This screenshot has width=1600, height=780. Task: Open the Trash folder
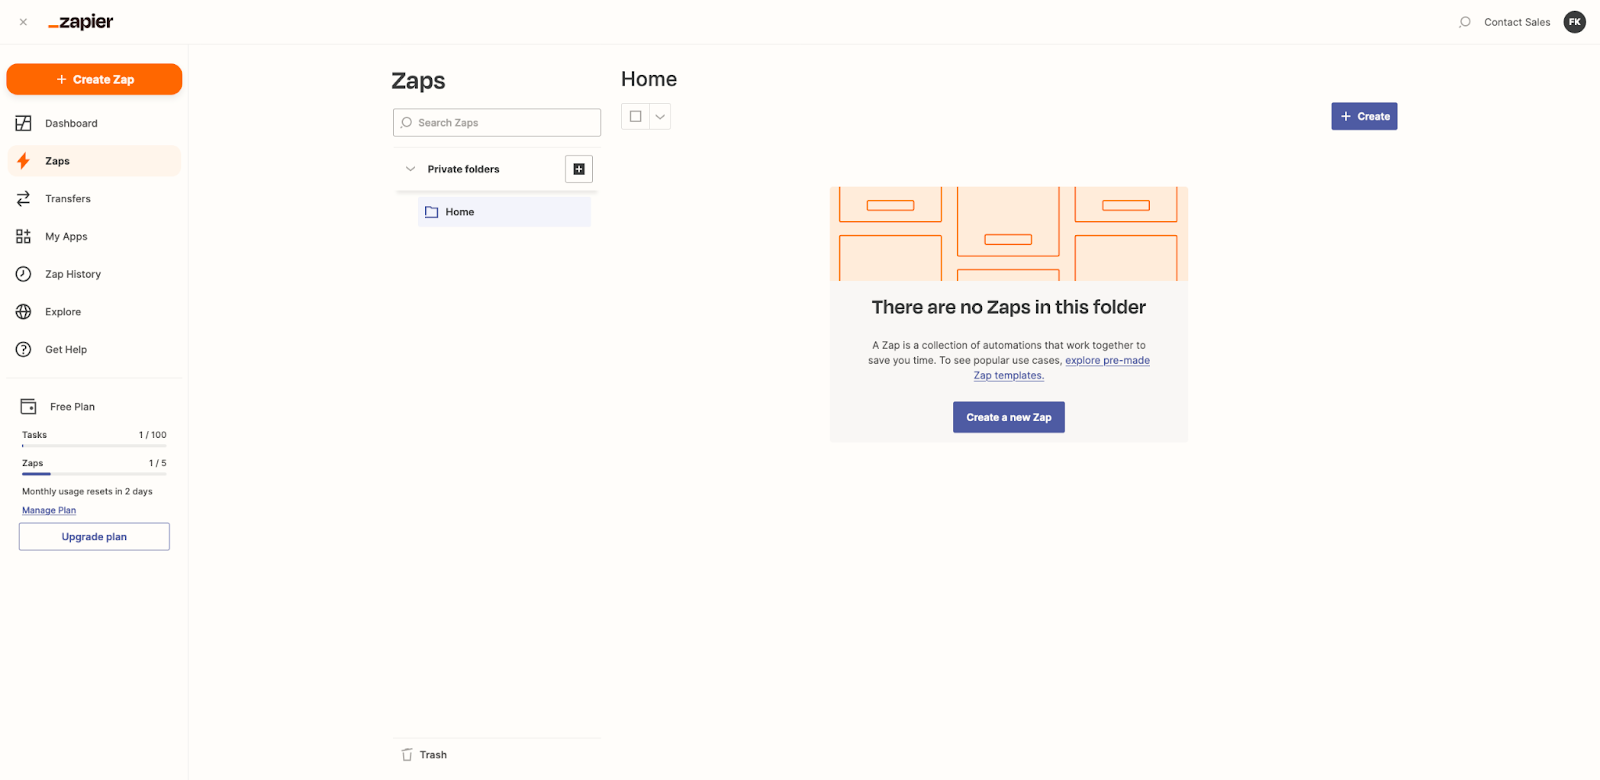[x=424, y=755]
